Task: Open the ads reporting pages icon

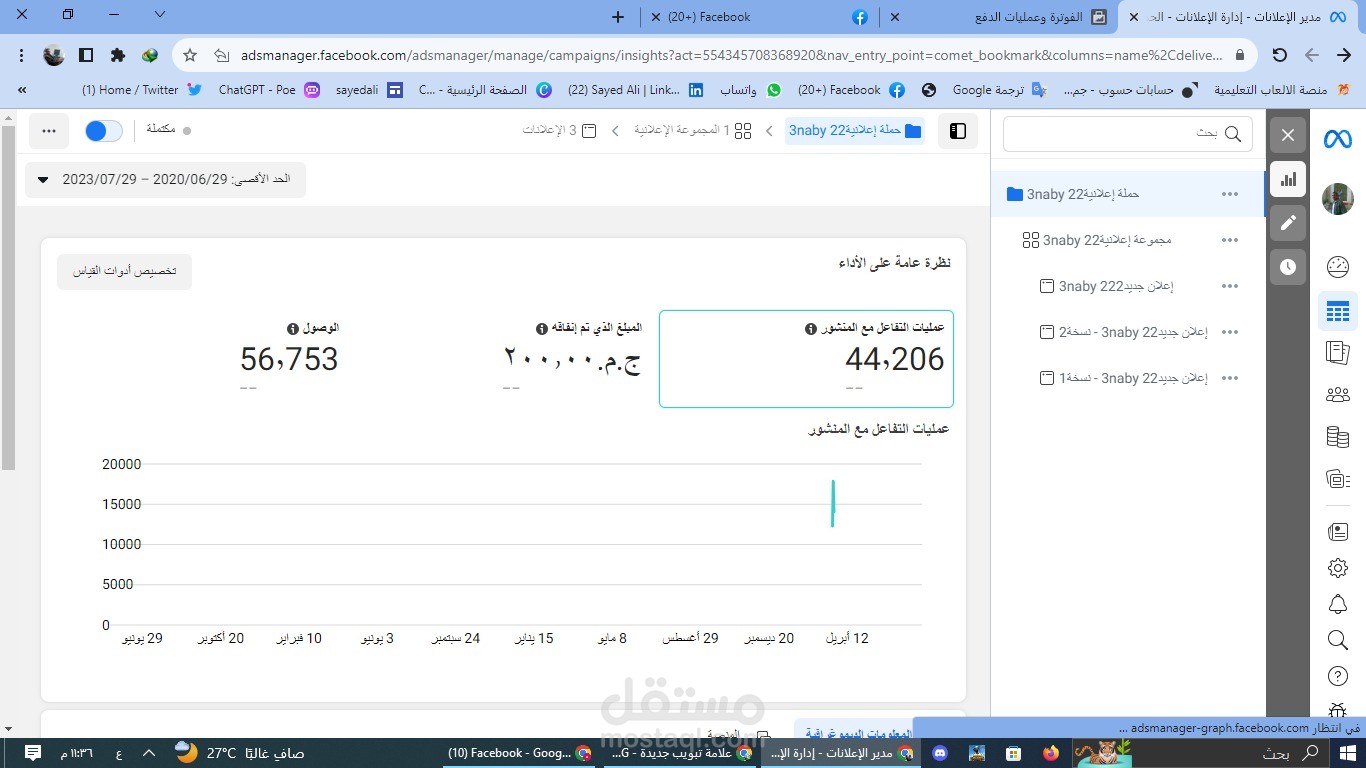Action: 1338,352
